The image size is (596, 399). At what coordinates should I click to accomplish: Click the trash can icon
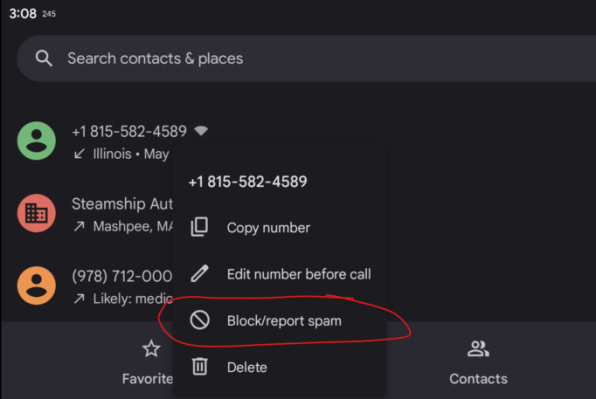200,367
